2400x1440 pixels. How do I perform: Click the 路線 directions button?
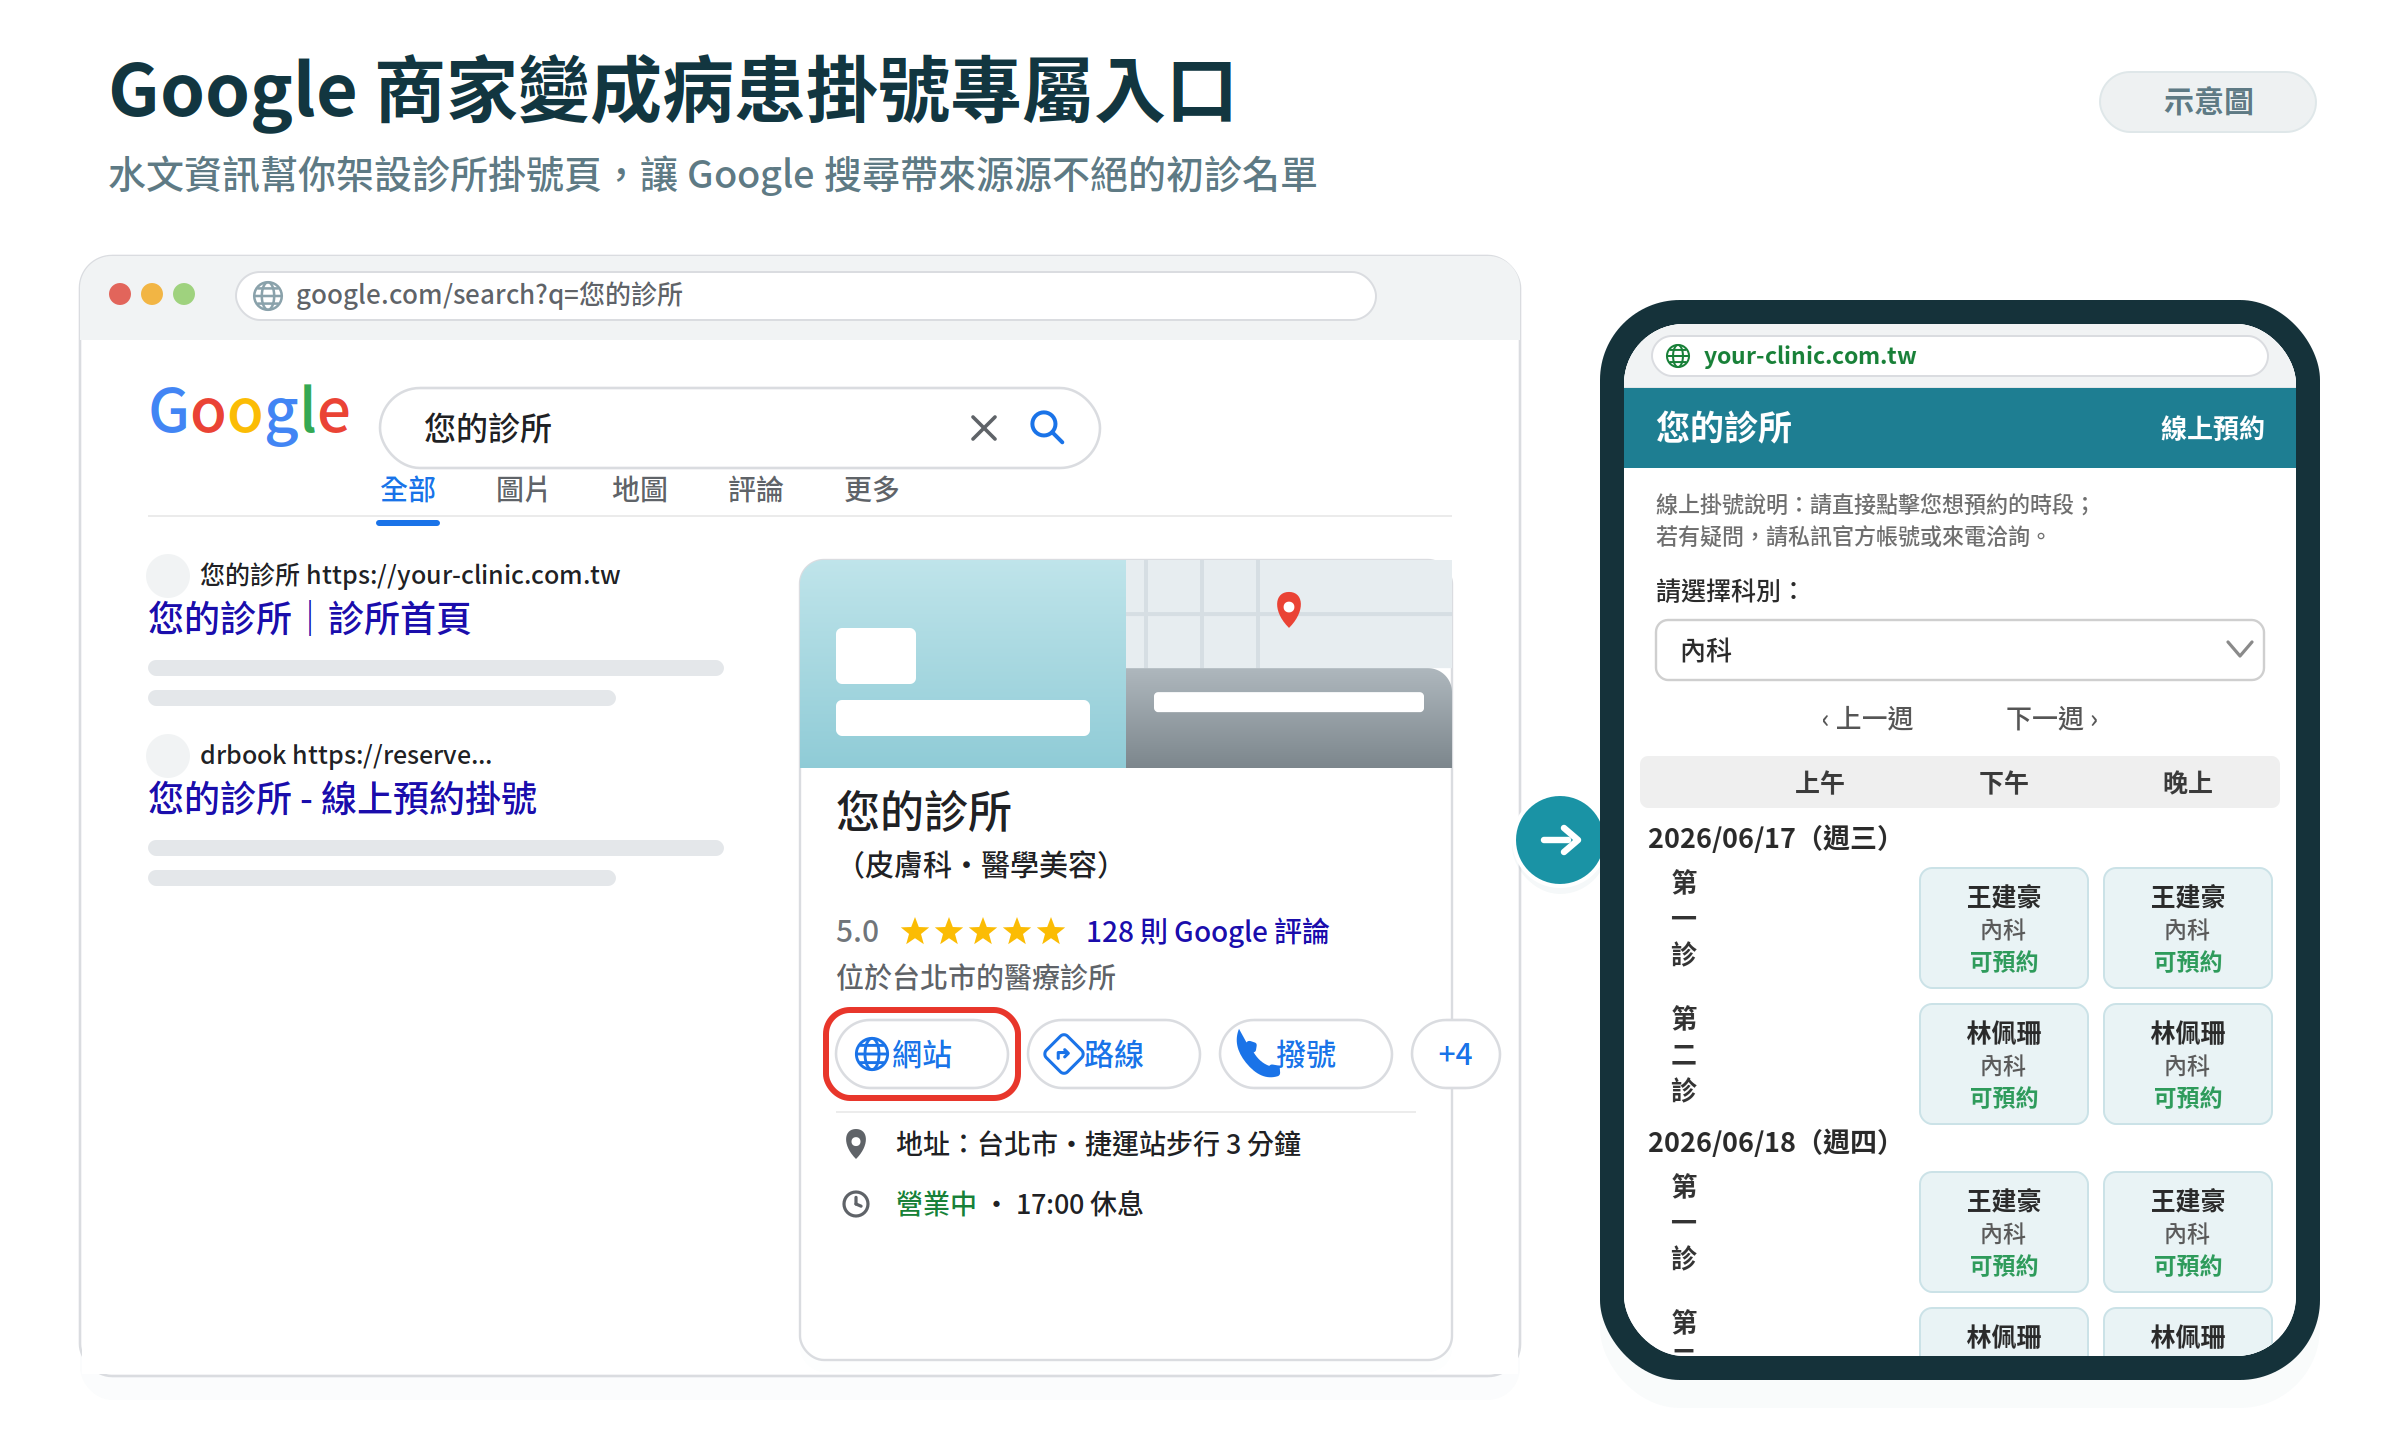(x=1114, y=1054)
